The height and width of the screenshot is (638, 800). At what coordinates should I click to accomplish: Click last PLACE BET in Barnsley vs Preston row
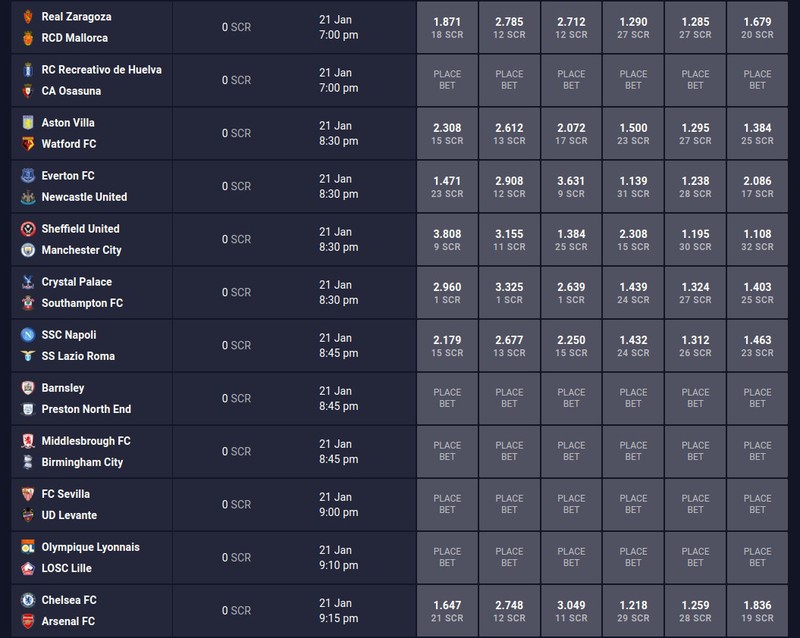pos(757,399)
